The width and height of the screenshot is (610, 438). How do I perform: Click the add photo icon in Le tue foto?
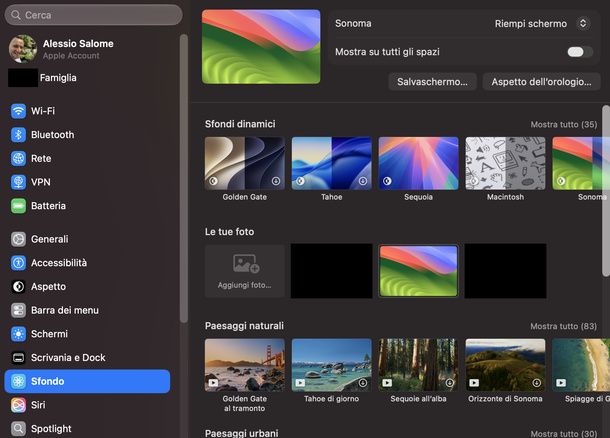(x=246, y=263)
